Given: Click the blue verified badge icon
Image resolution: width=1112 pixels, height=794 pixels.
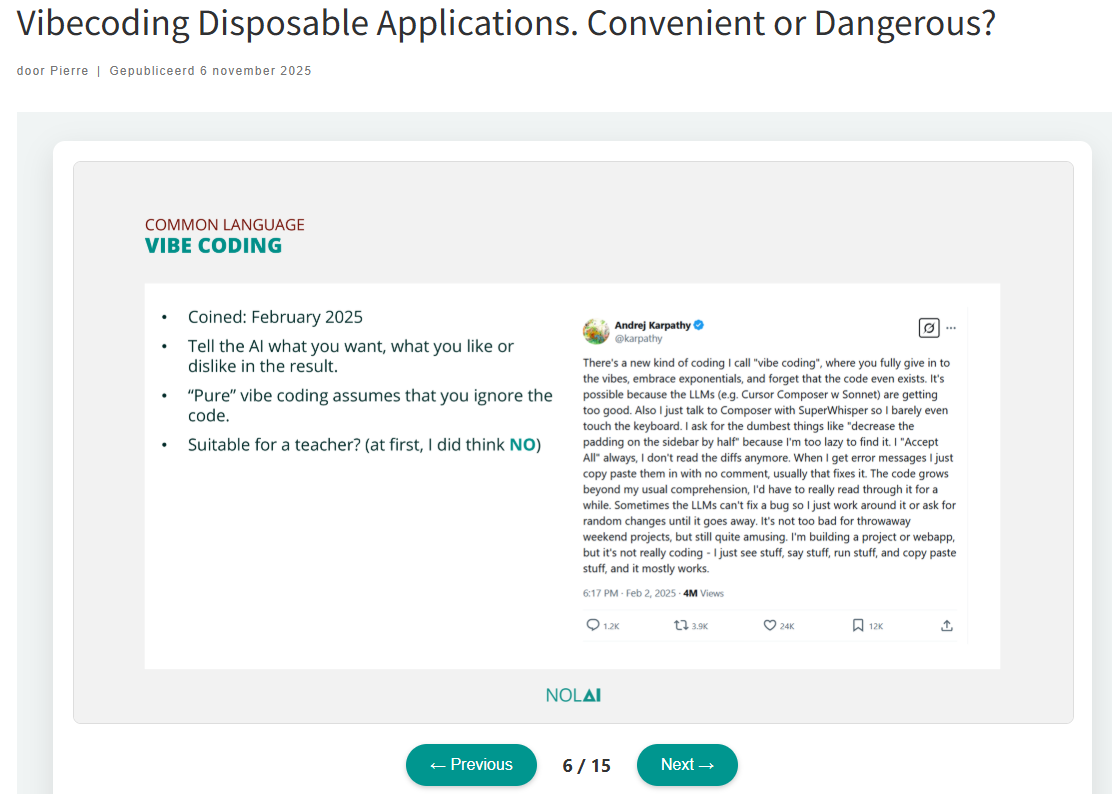Looking at the screenshot, I should tap(699, 325).
